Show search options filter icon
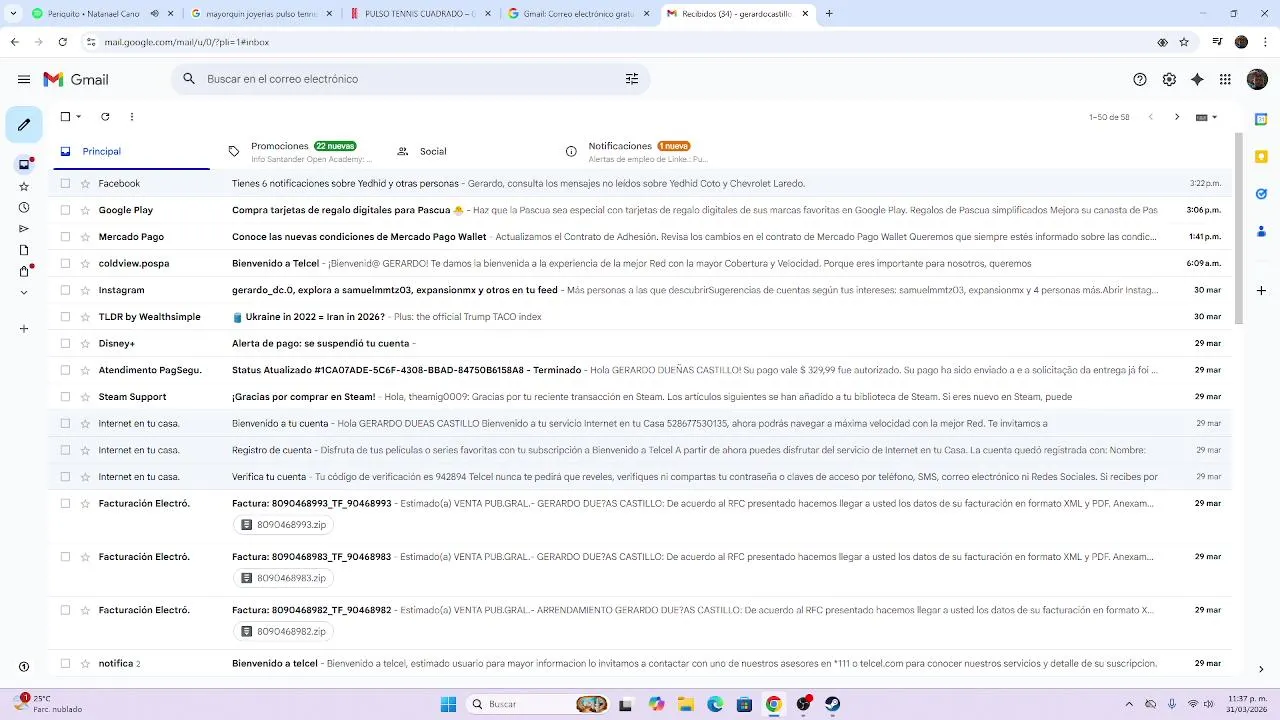Viewport: 1280px width, 720px height. click(632, 79)
